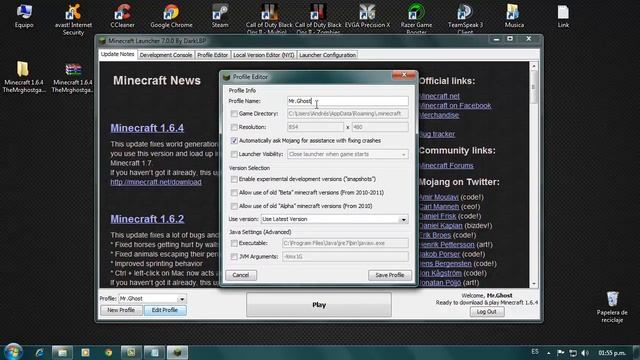
Task: Switch to the Launcher Configuration tab
Action: (327, 55)
